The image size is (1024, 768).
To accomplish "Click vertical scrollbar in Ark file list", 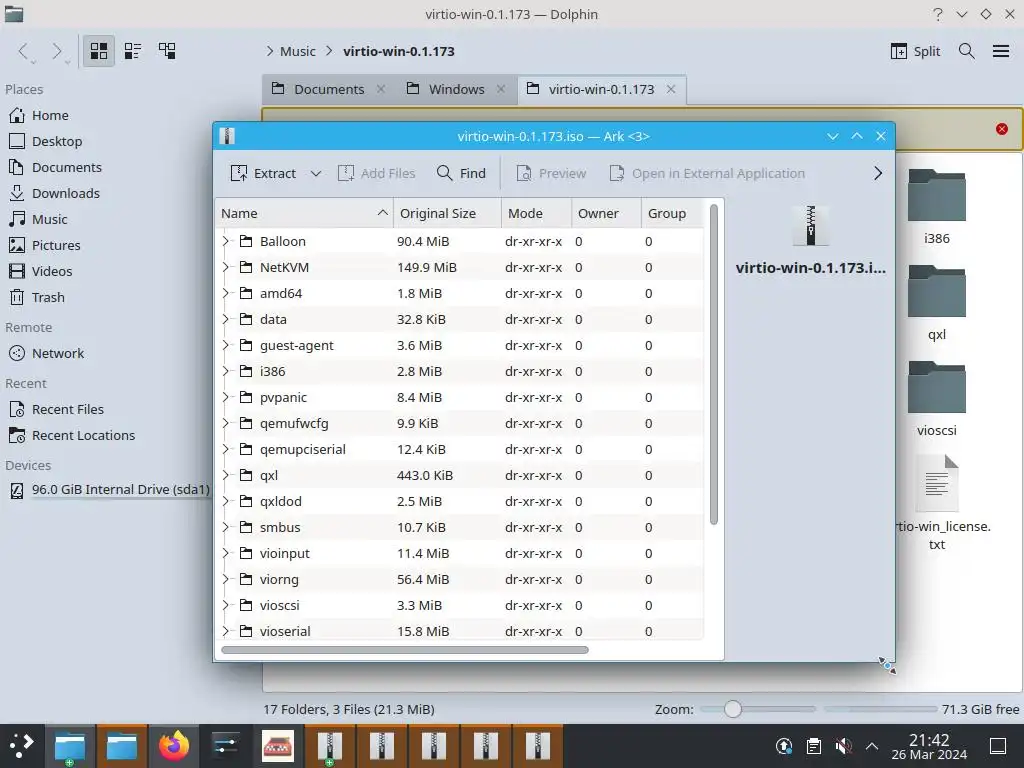I will (714, 364).
